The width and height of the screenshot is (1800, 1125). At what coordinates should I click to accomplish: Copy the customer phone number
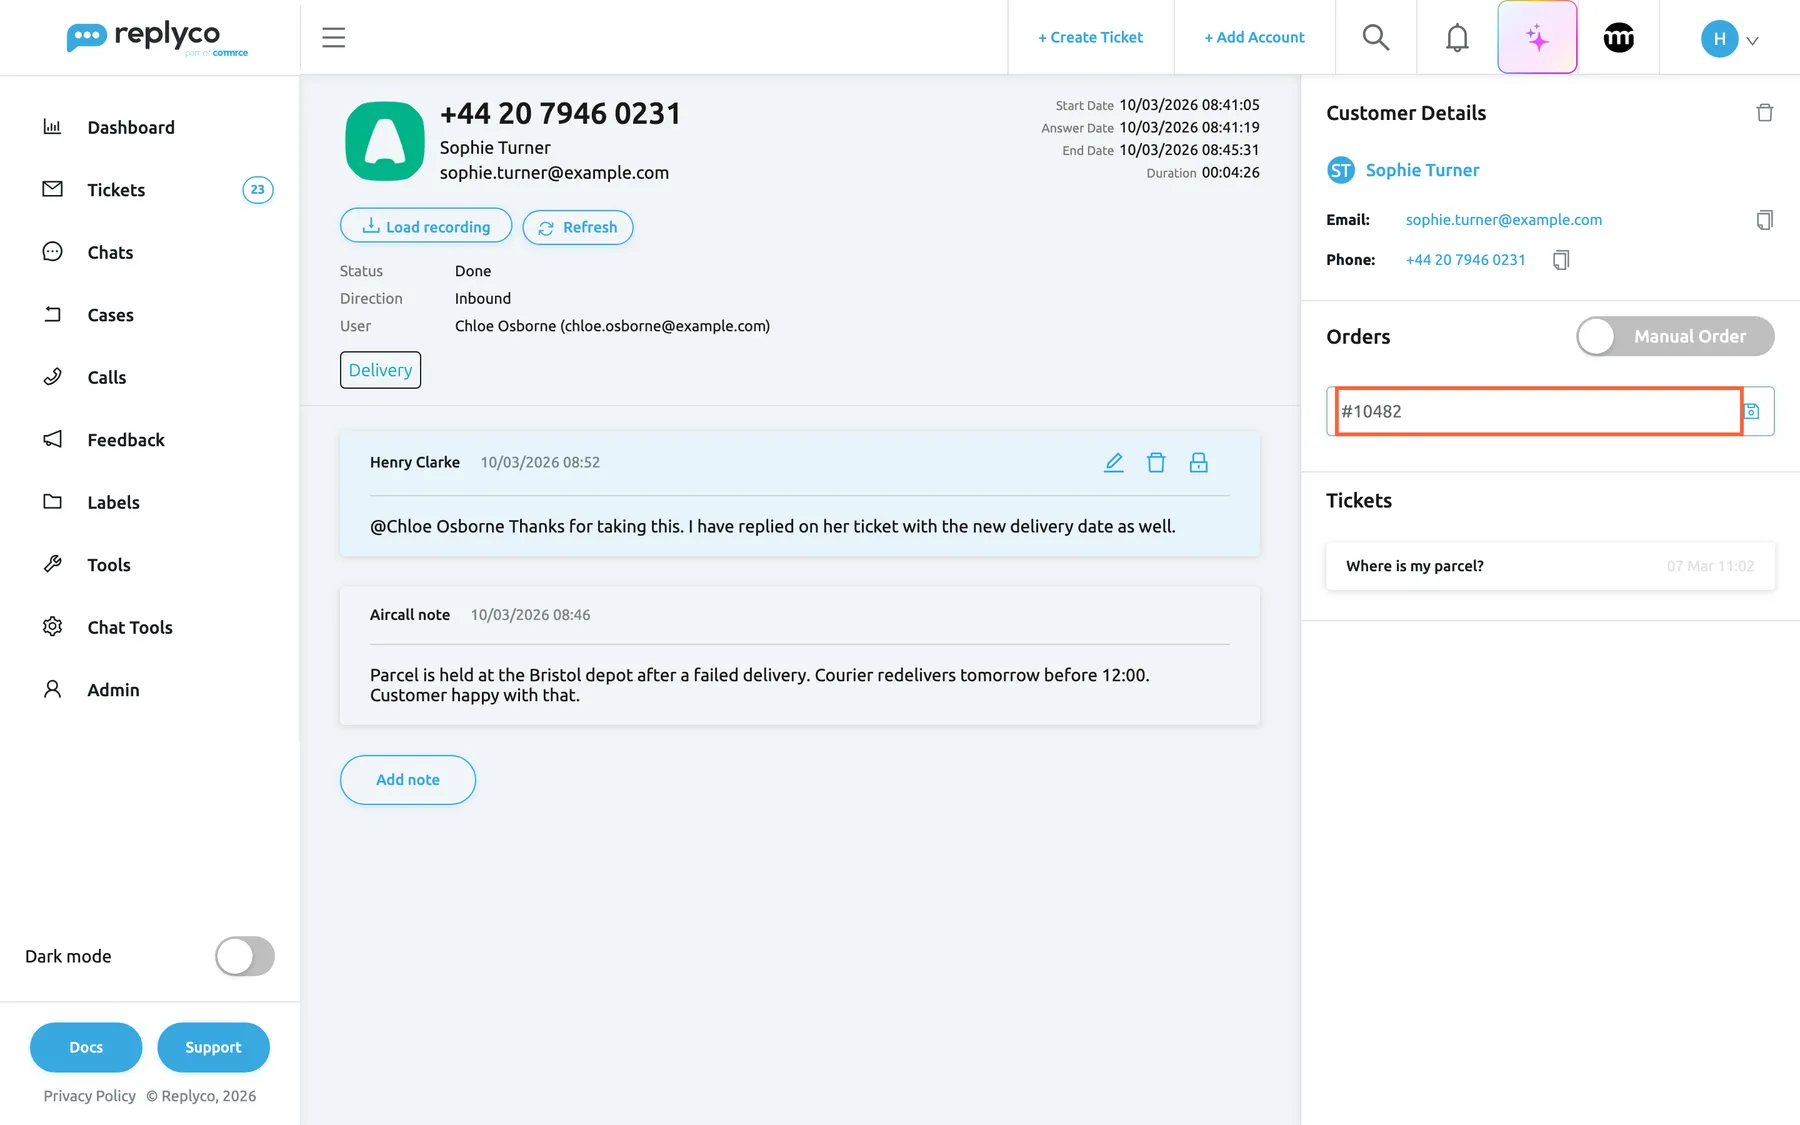pos(1561,260)
